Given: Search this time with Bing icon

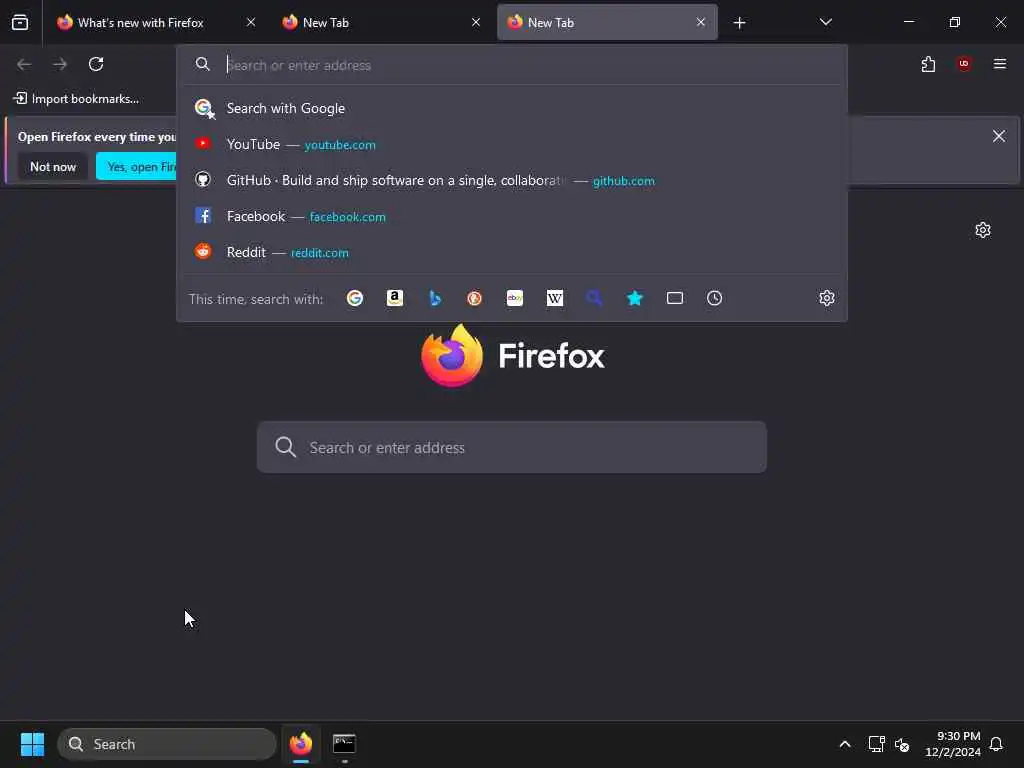Looking at the screenshot, I should pos(435,298).
